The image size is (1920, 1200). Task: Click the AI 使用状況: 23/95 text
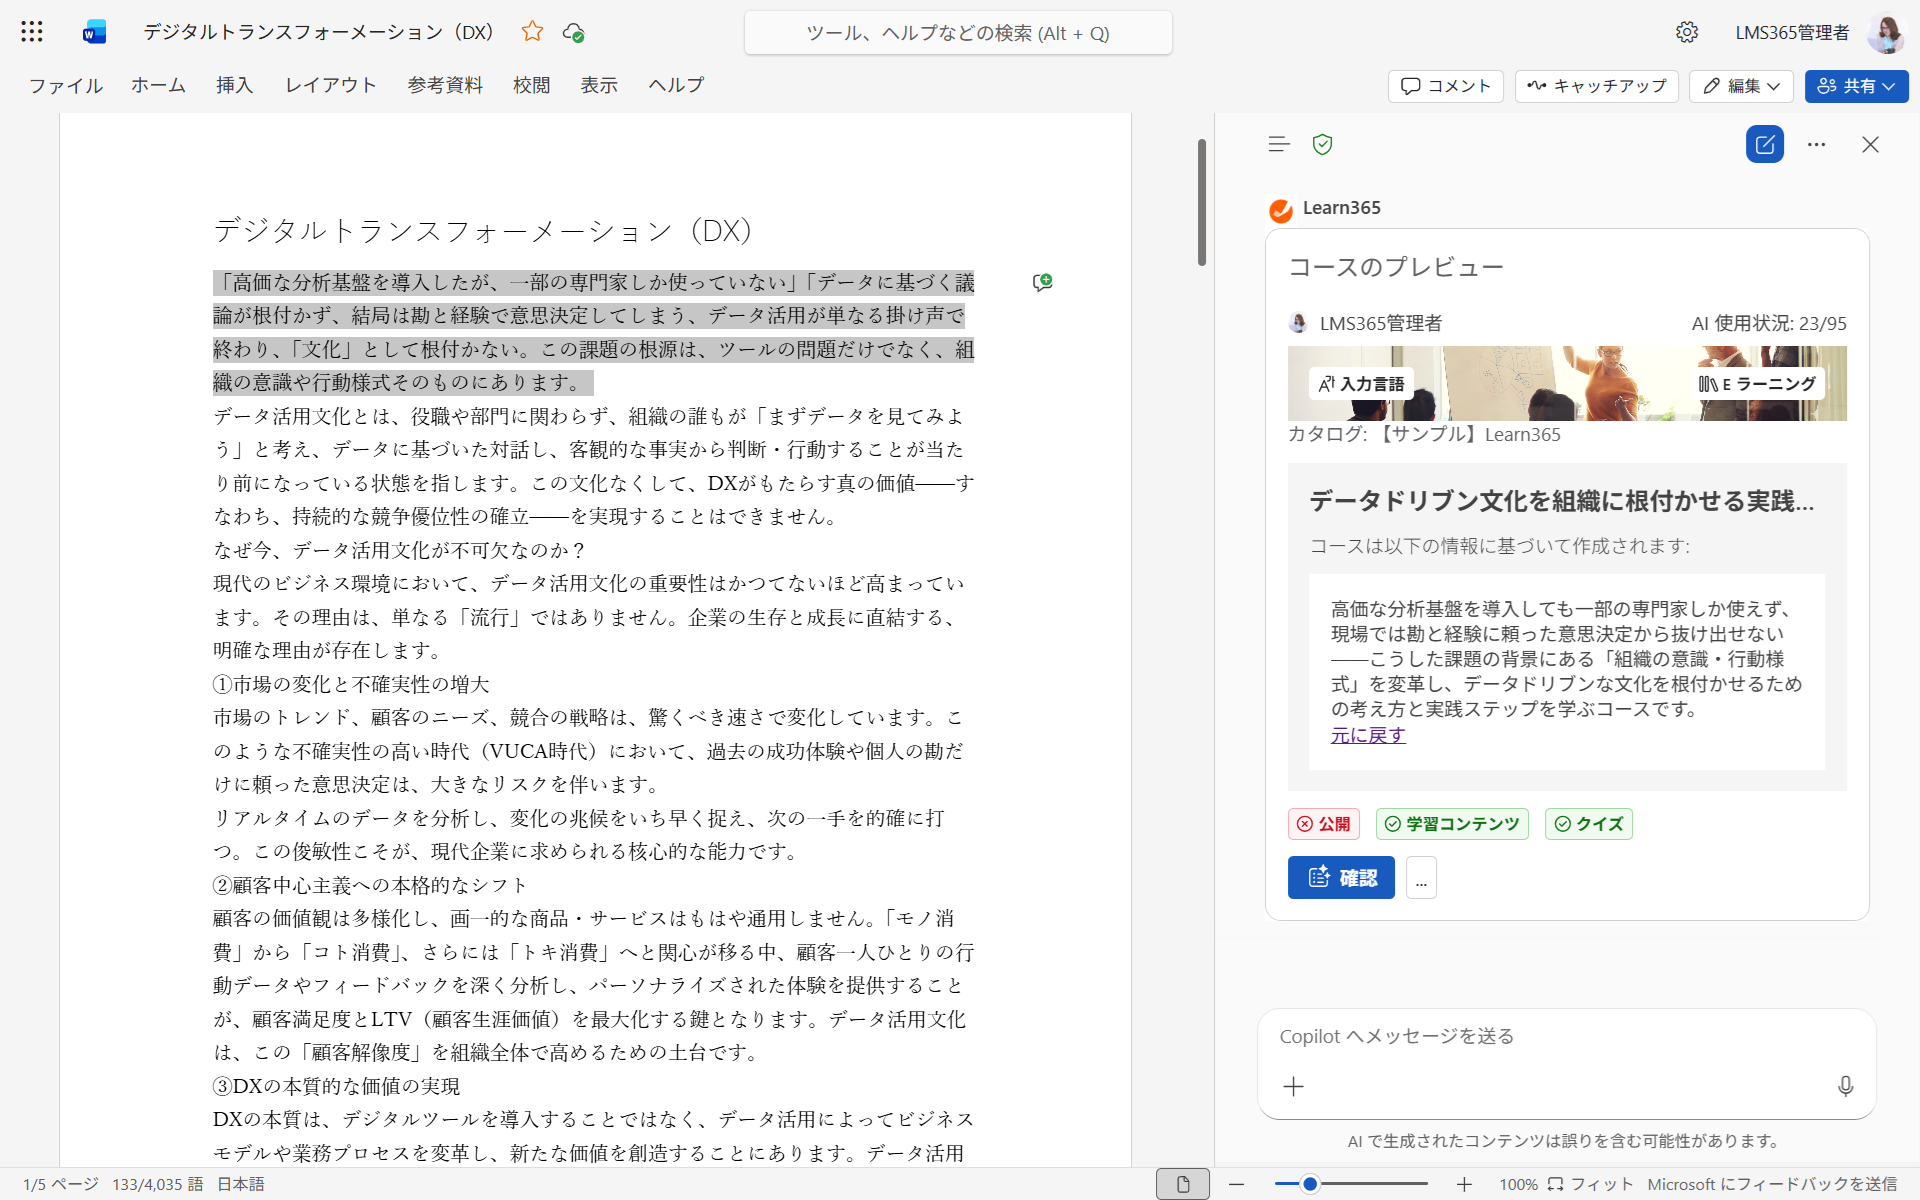tap(1769, 324)
